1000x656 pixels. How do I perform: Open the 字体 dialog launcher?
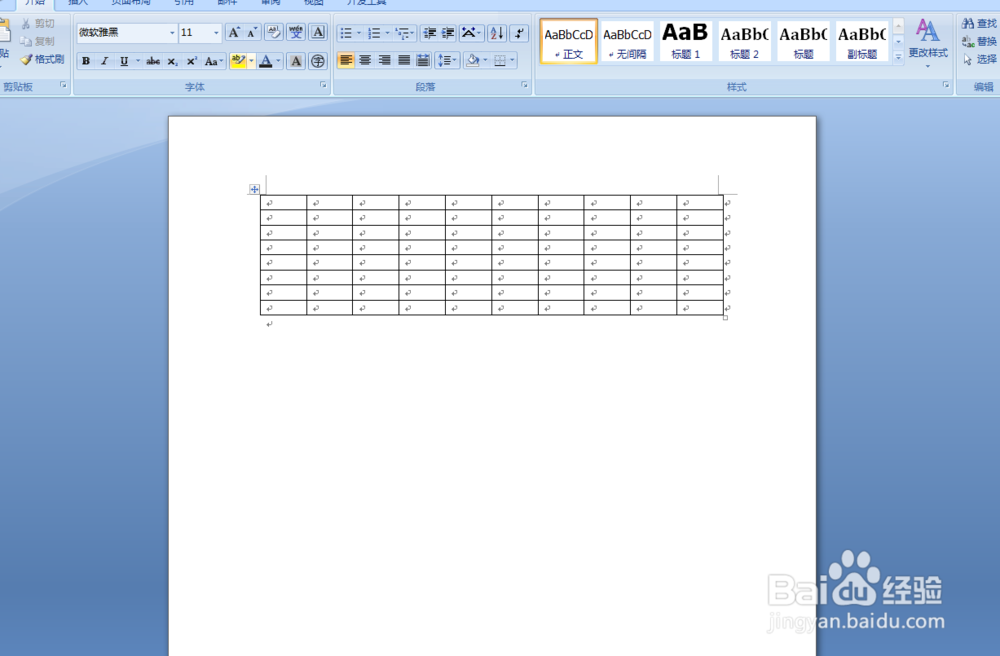323,85
